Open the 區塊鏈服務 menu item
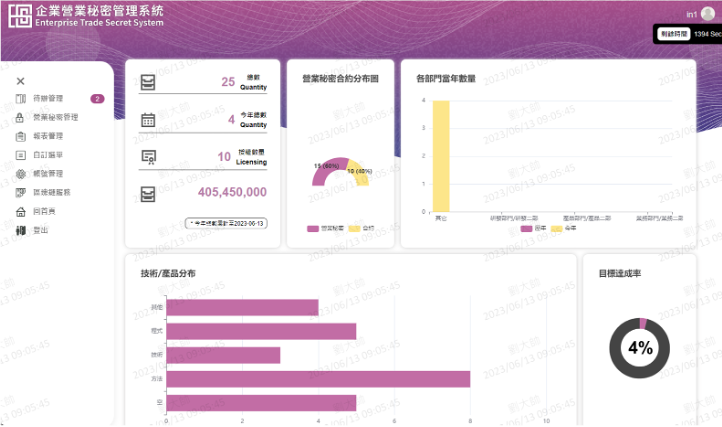The width and height of the screenshot is (722, 427). [x=52, y=192]
